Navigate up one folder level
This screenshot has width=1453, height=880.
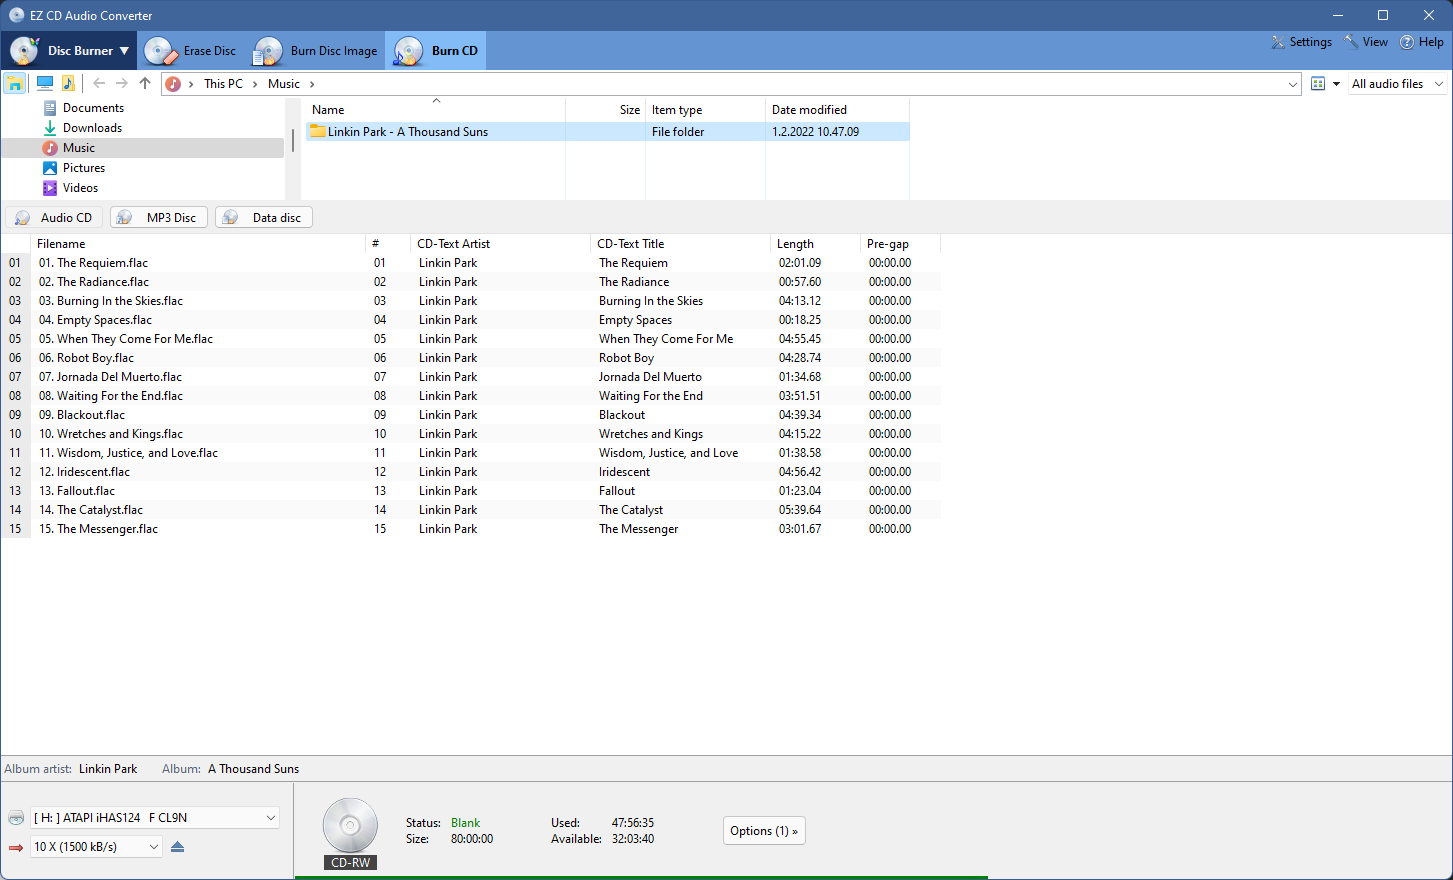pyautogui.click(x=144, y=83)
